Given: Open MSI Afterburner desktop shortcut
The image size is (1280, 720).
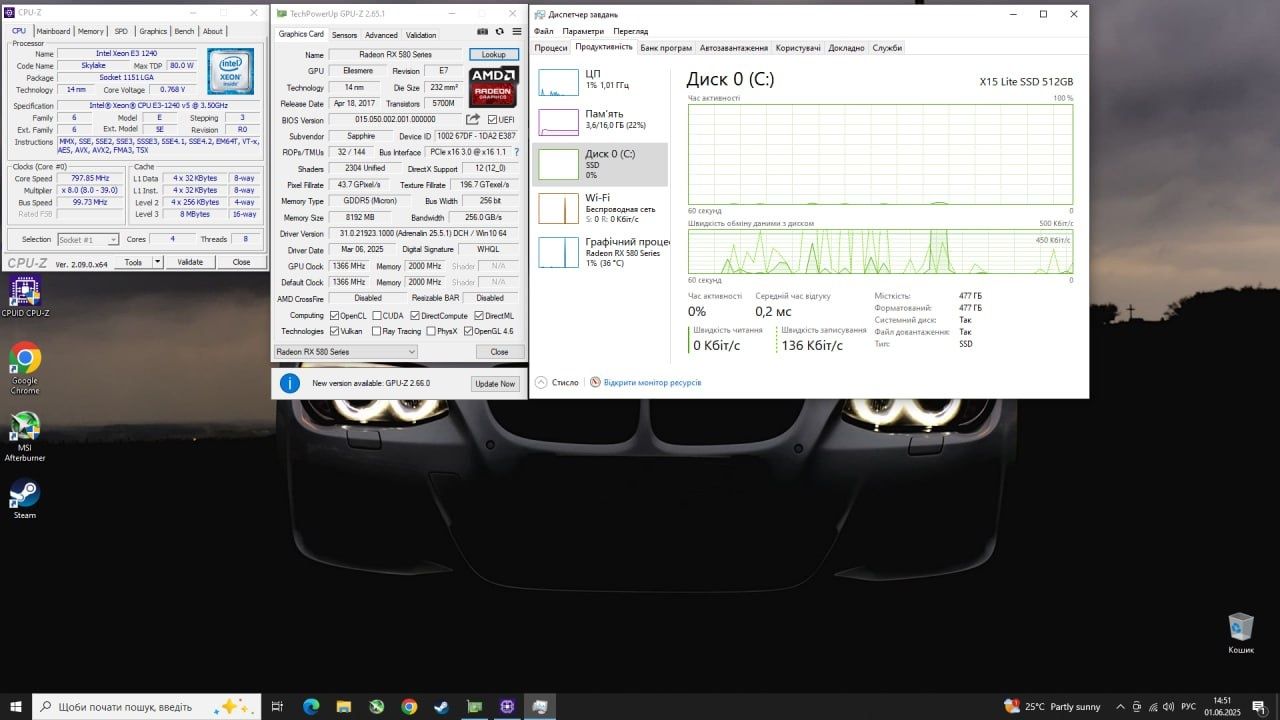Looking at the screenshot, I should coord(25,437).
